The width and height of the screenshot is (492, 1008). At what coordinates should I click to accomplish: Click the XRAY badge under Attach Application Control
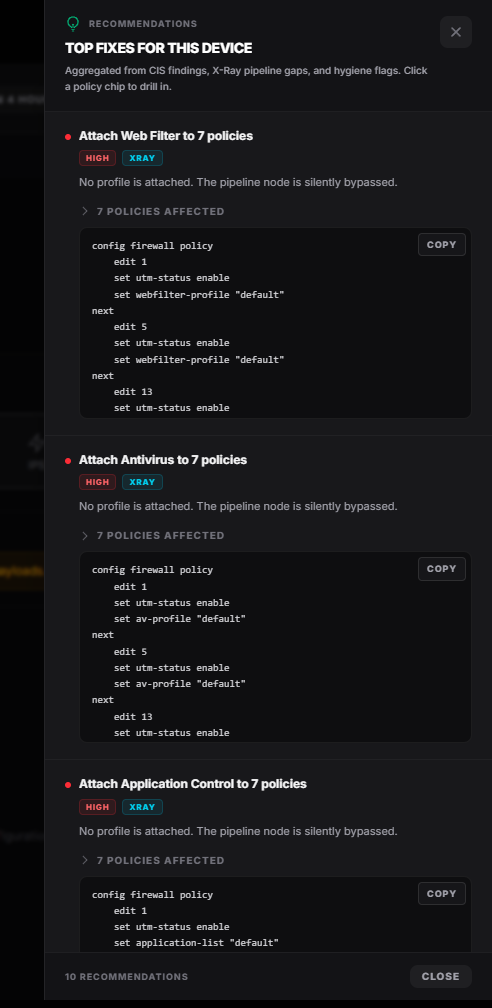(x=142, y=807)
